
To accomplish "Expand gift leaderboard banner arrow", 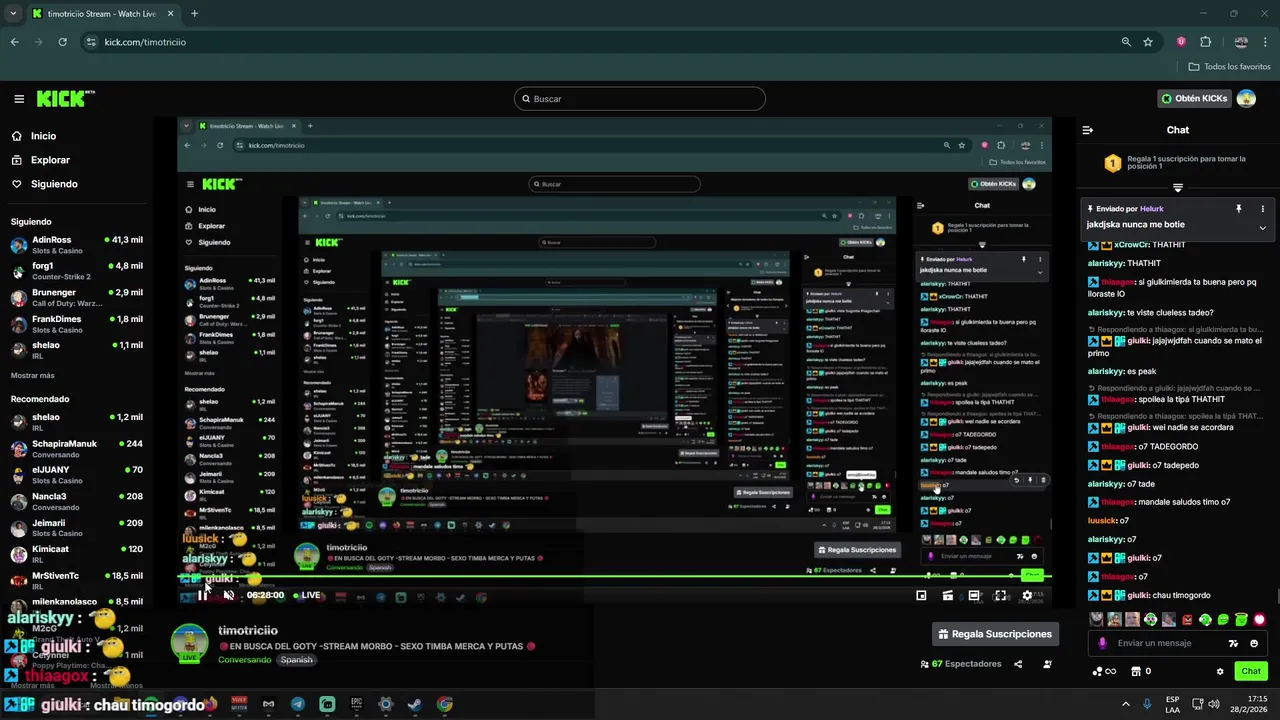I will (x=1178, y=188).
